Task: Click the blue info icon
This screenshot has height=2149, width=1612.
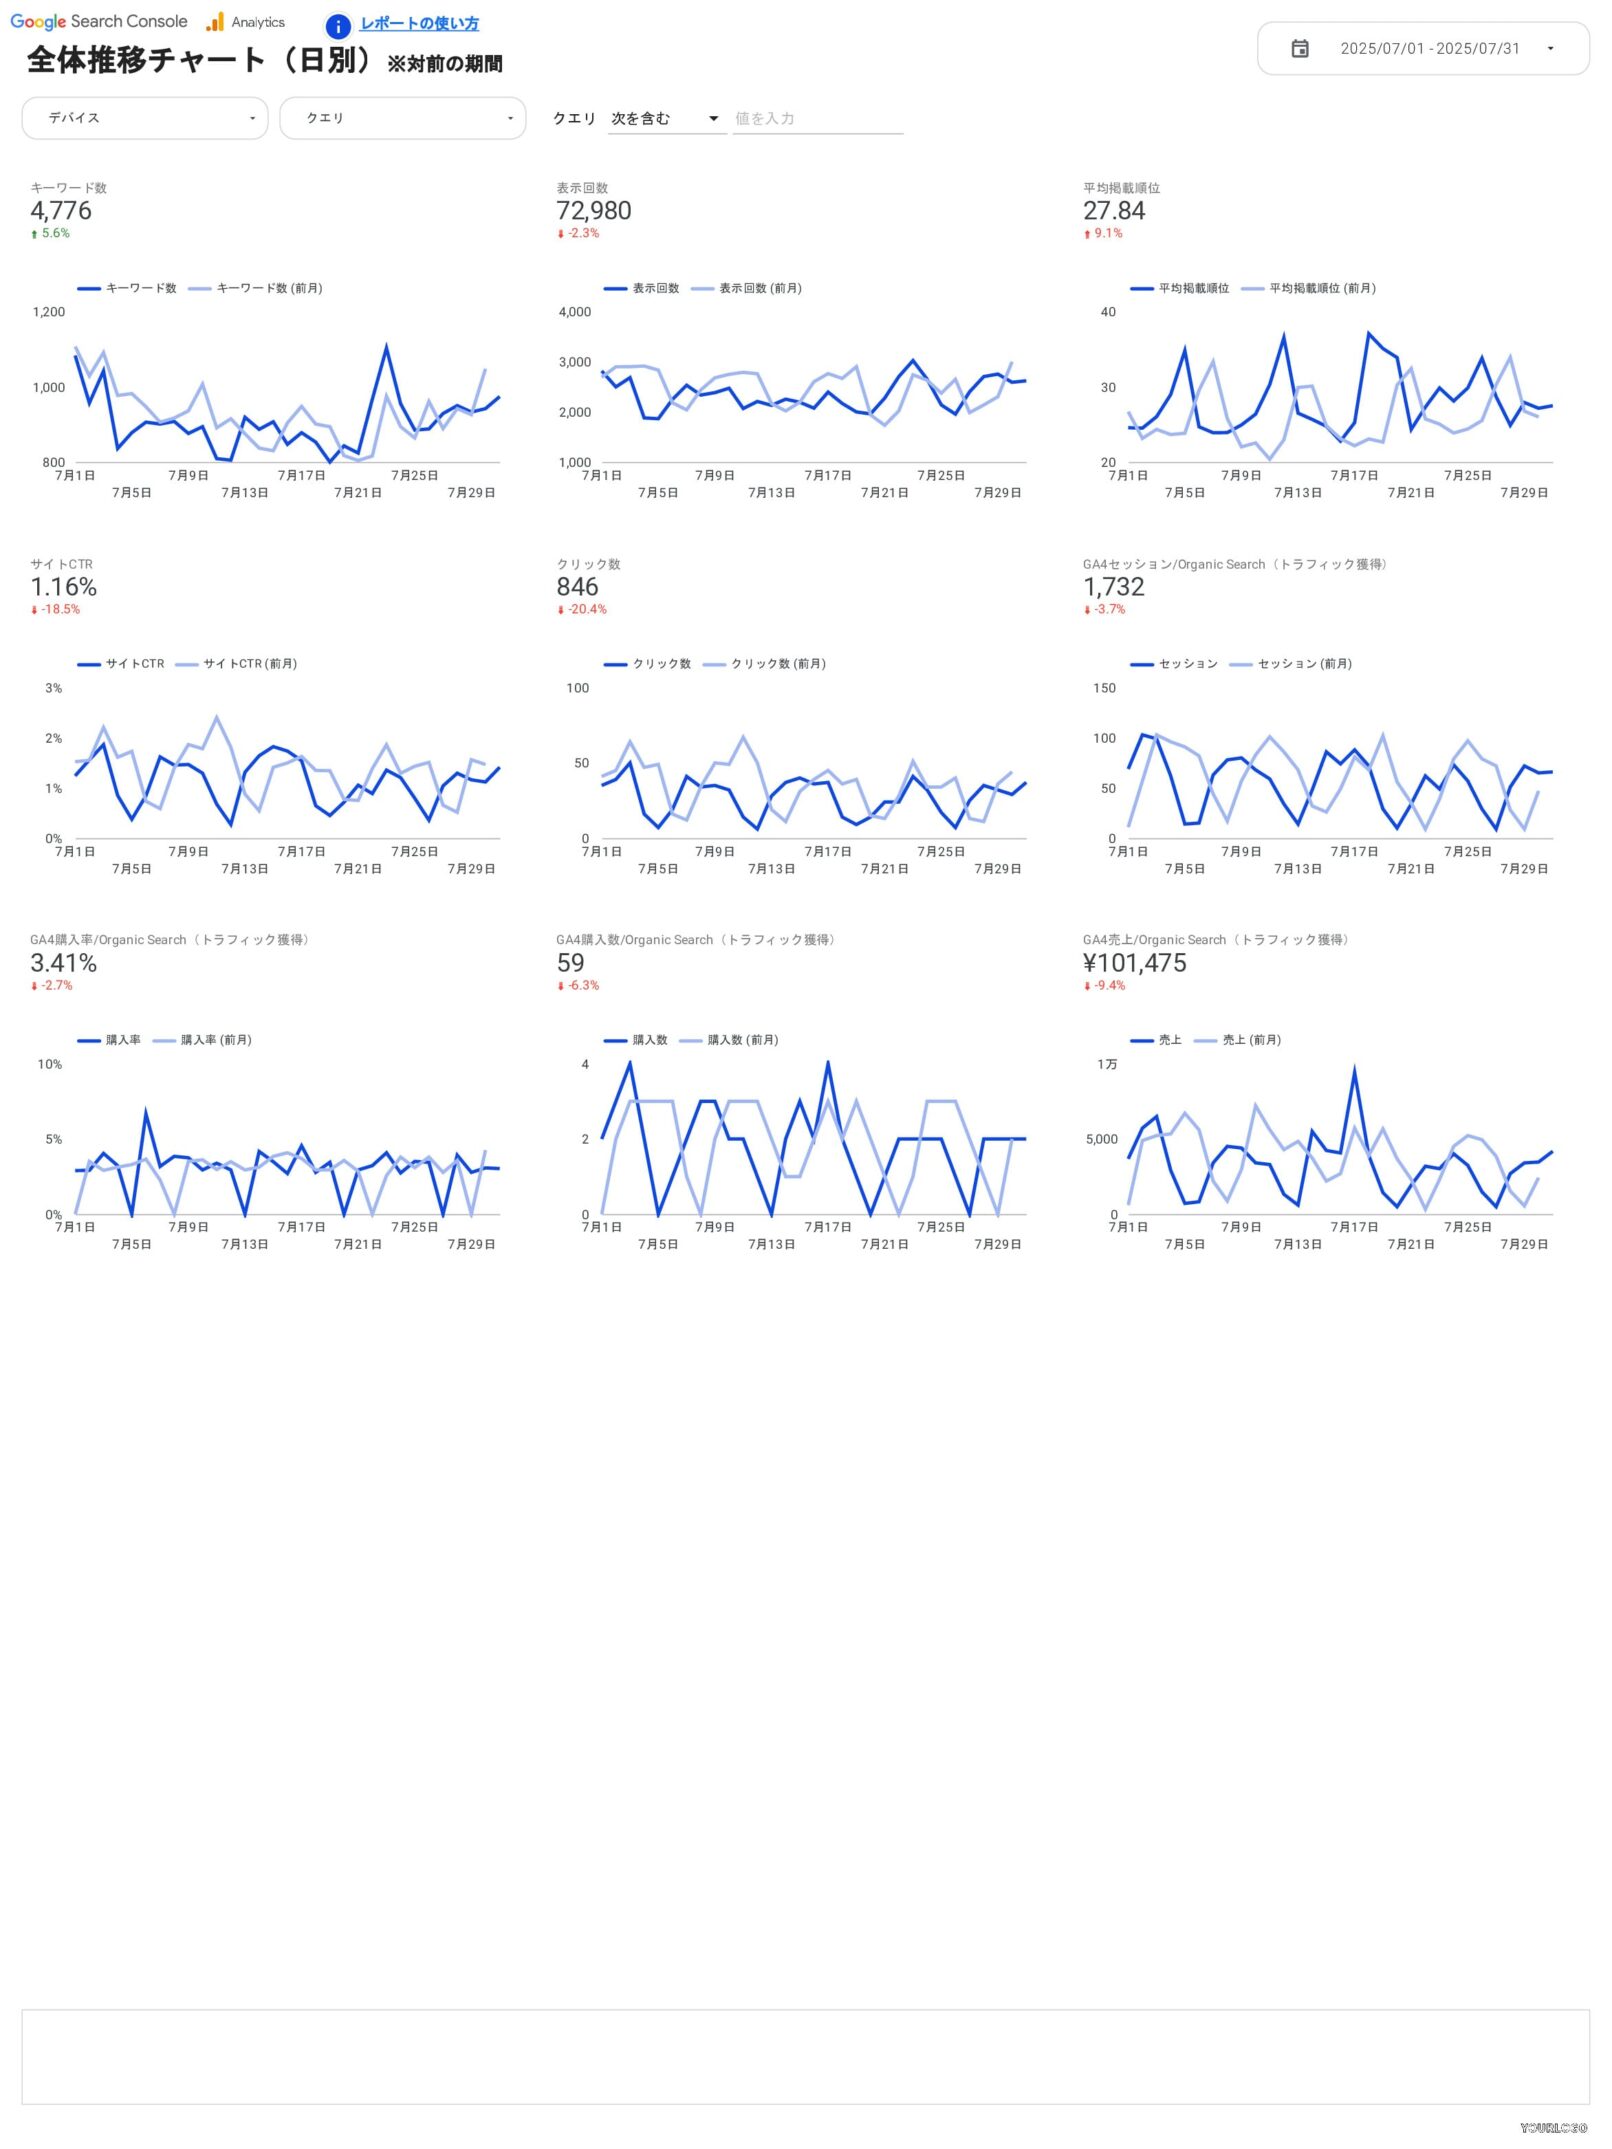Action: coord(338,25)
